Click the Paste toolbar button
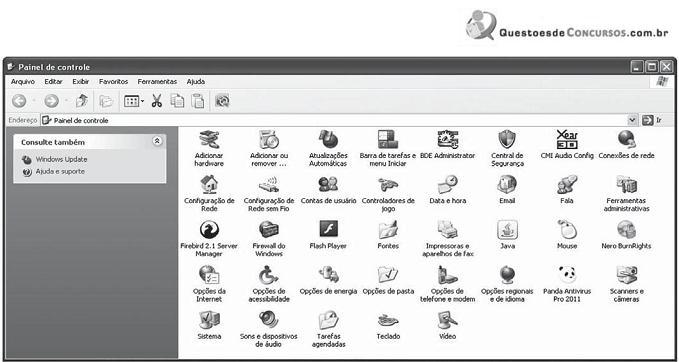Screen dimensions: 679x362 [x=197, y=101]
